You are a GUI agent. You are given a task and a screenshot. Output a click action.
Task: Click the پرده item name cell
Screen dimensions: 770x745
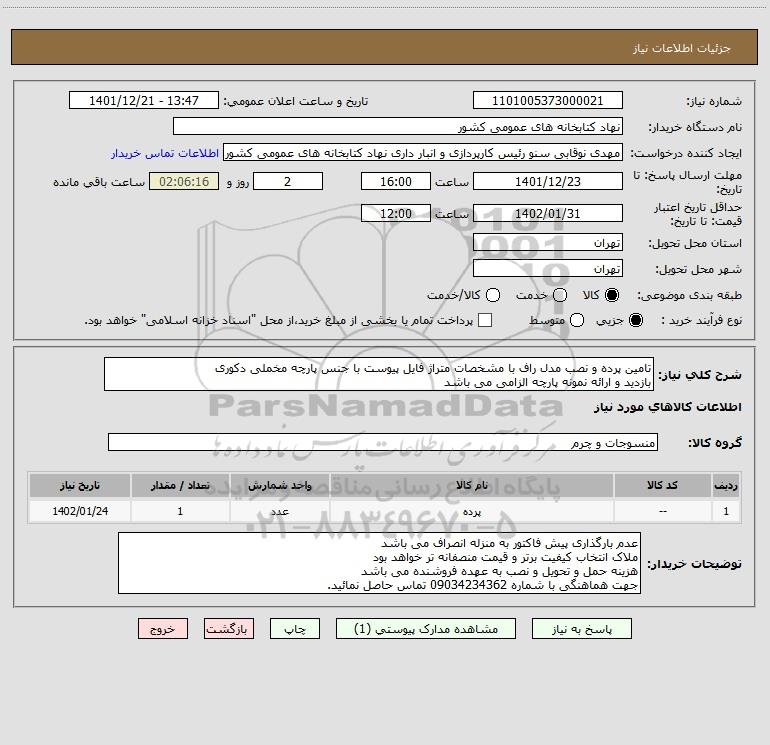click(x=471, y=511)
